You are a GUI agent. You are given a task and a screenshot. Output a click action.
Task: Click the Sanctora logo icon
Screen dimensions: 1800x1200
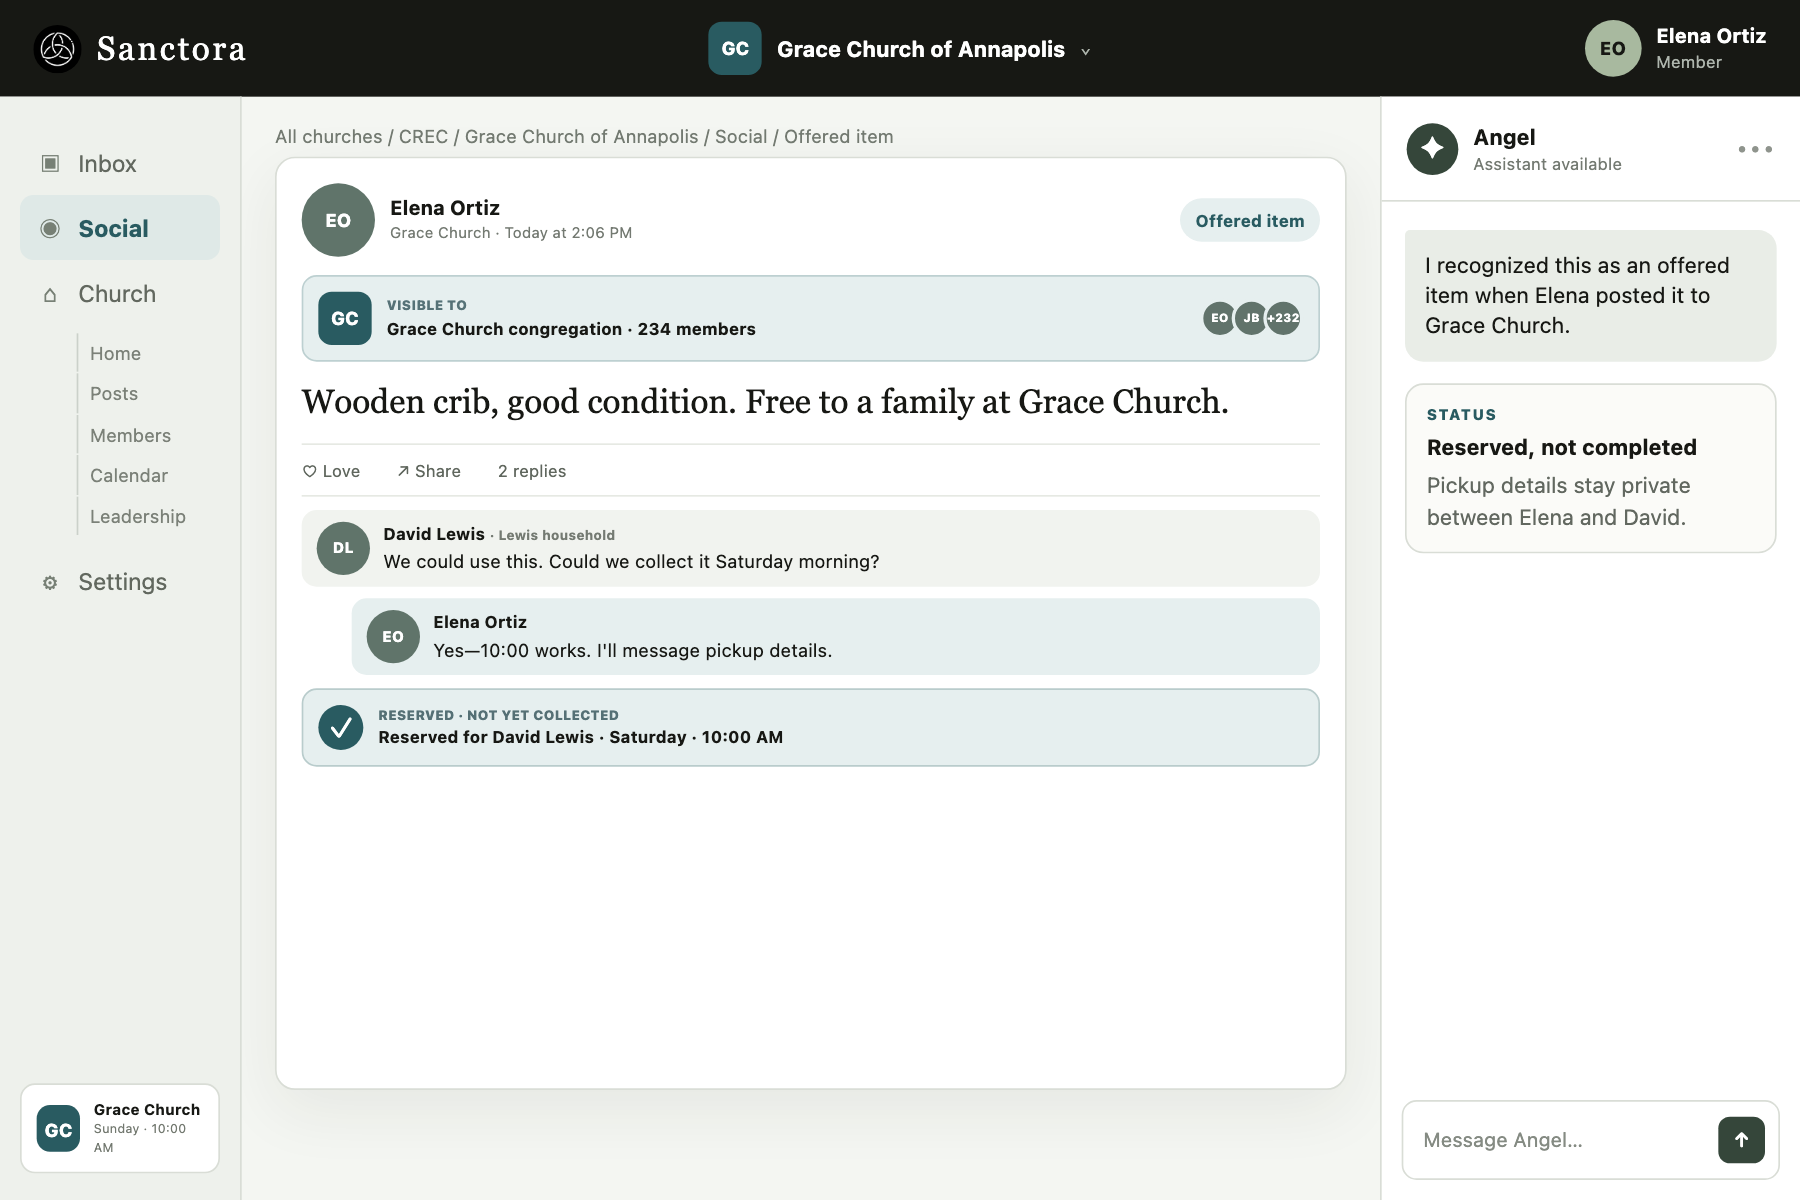pos(57,49)
